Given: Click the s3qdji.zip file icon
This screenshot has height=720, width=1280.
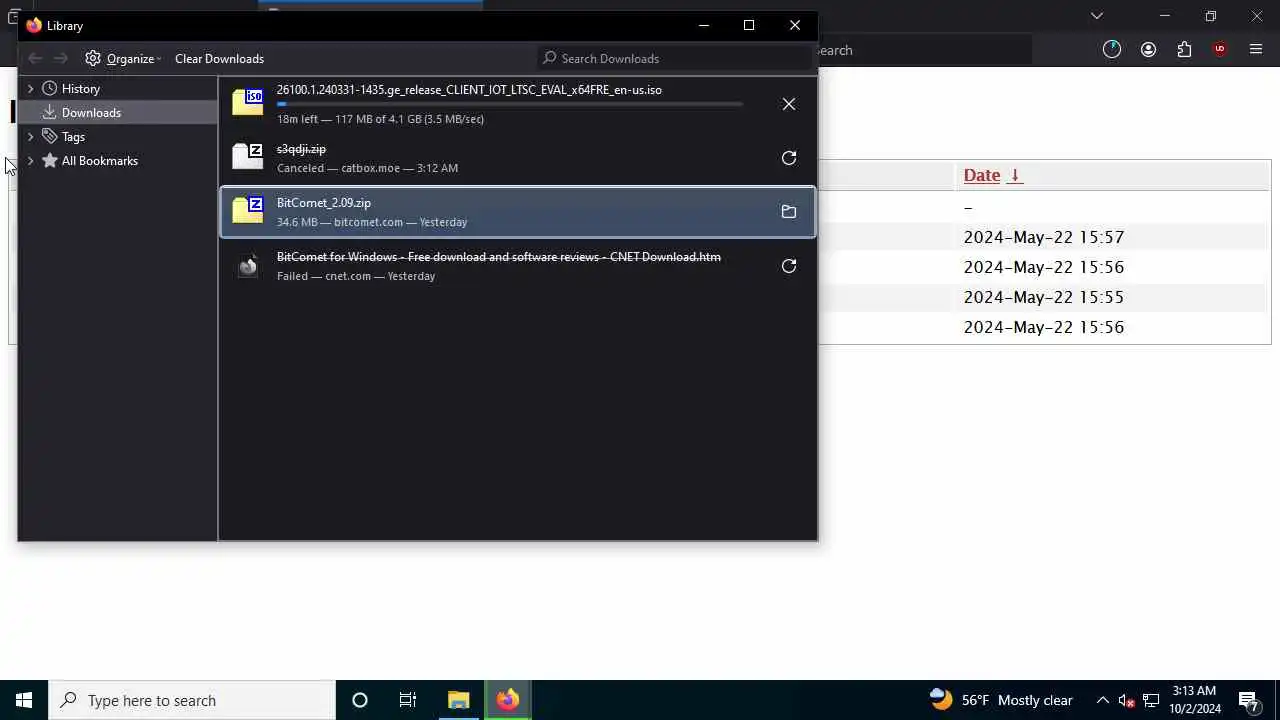Looking at the screenshot, I should pyautogui.click(x=248, y=157).
